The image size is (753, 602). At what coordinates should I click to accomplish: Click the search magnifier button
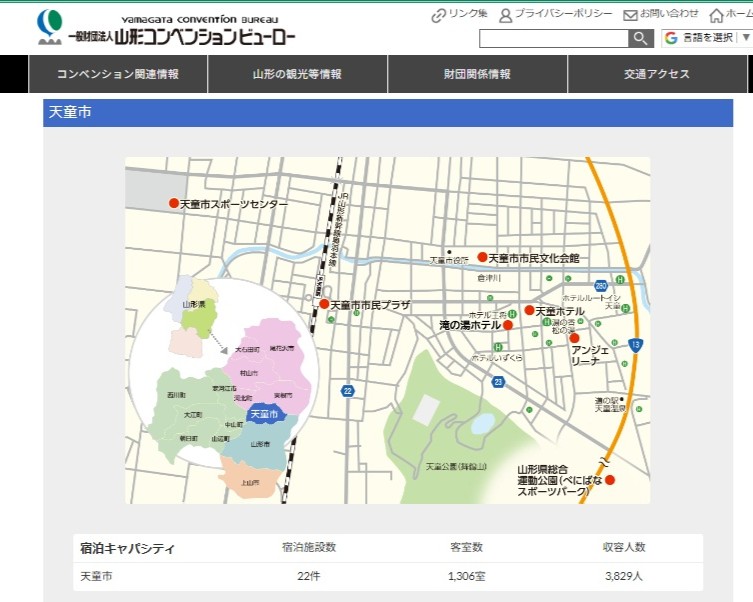coord(641,38)
